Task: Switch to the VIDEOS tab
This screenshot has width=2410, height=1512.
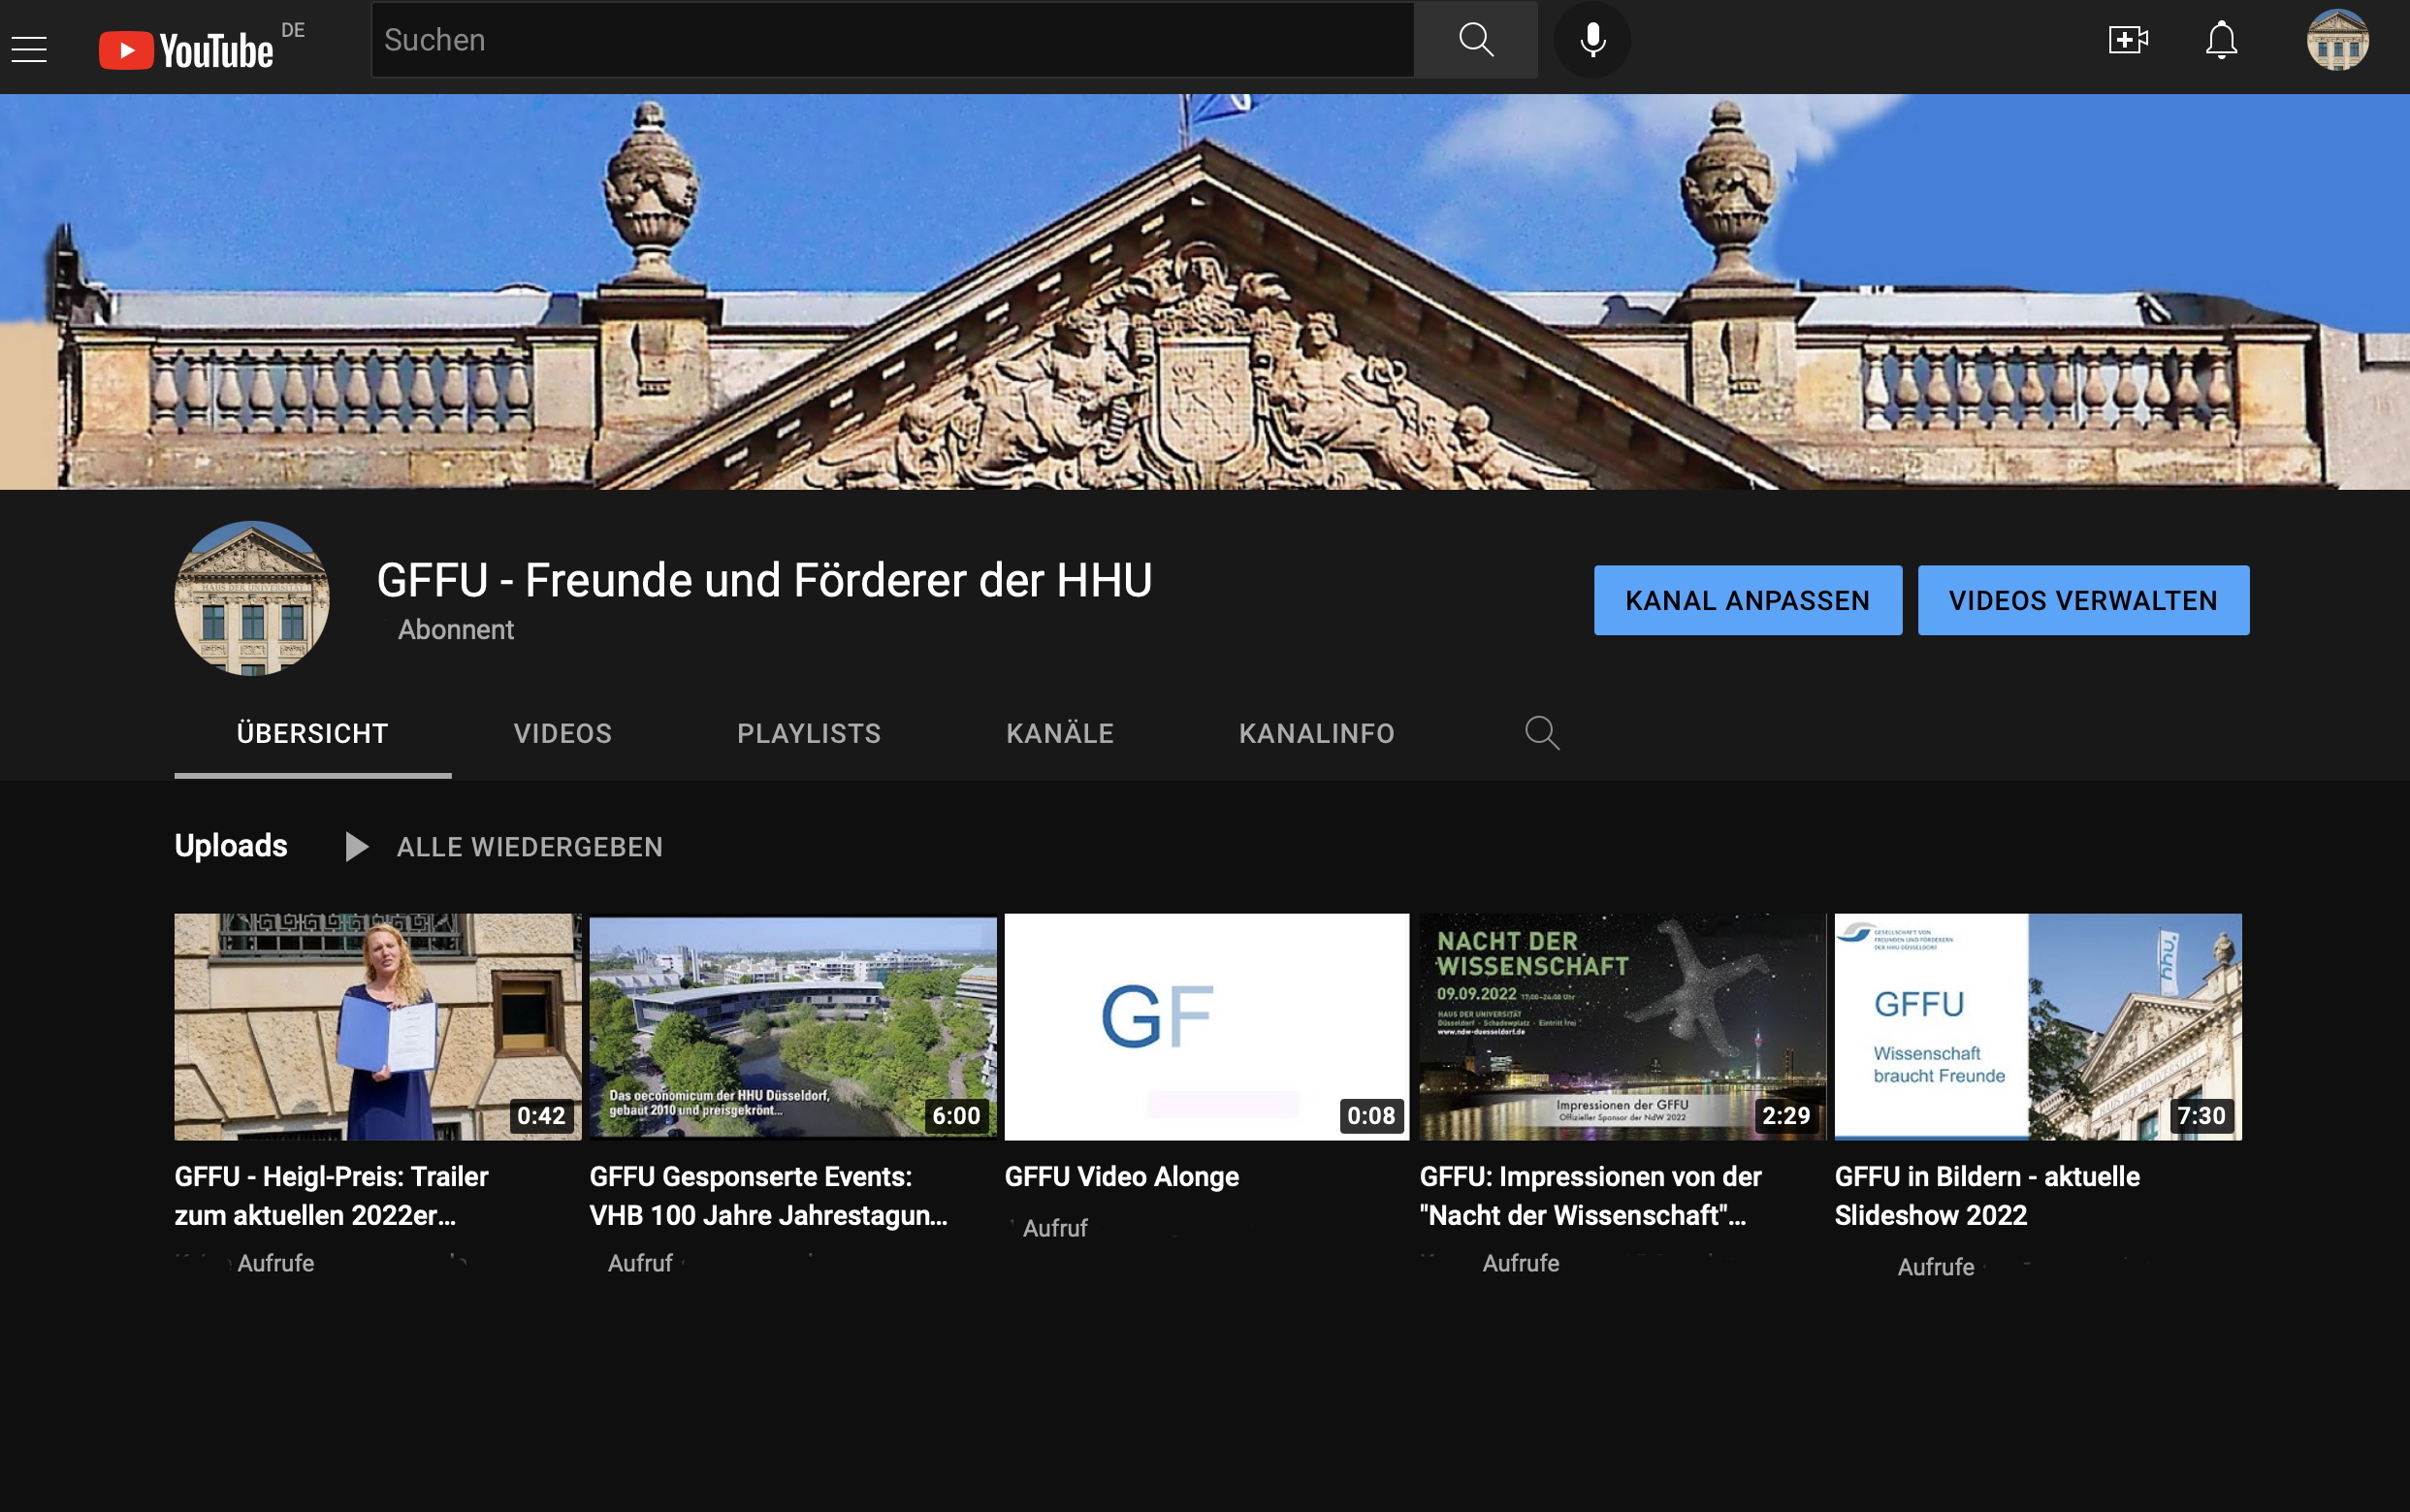Action: click(x=562, y=733)
